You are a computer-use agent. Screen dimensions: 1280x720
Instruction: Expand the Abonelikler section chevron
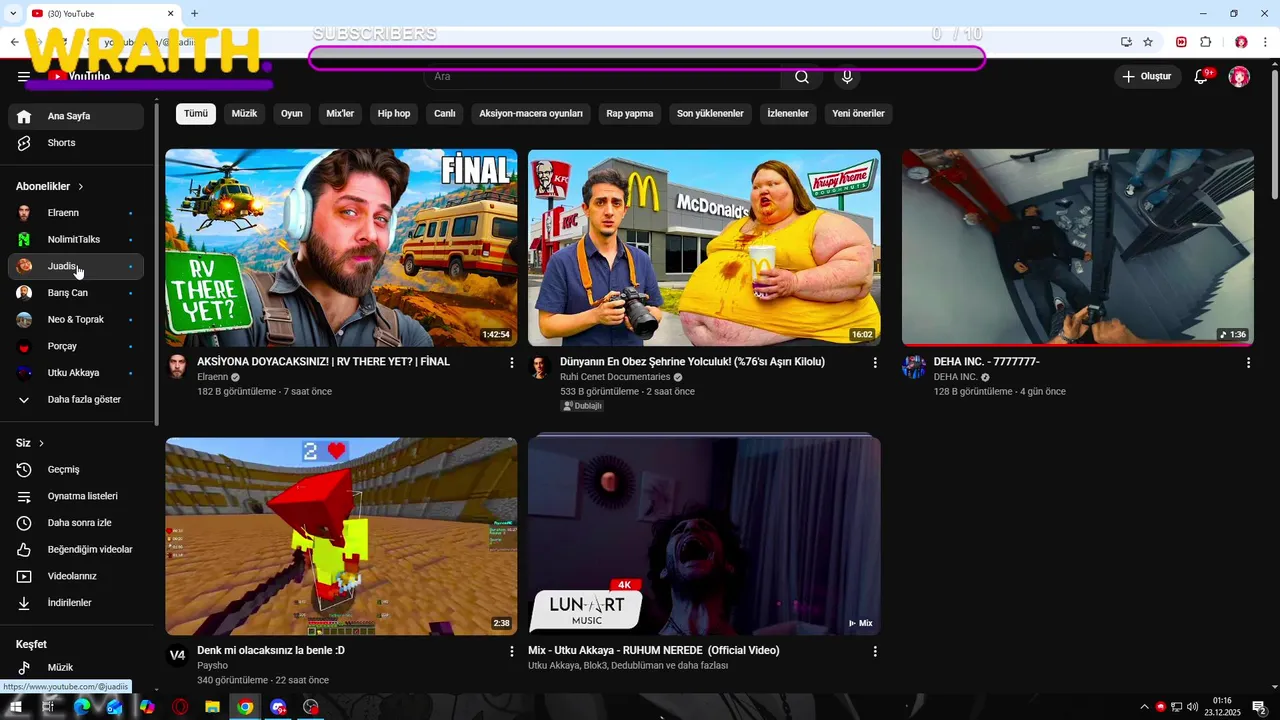point(81,187)
